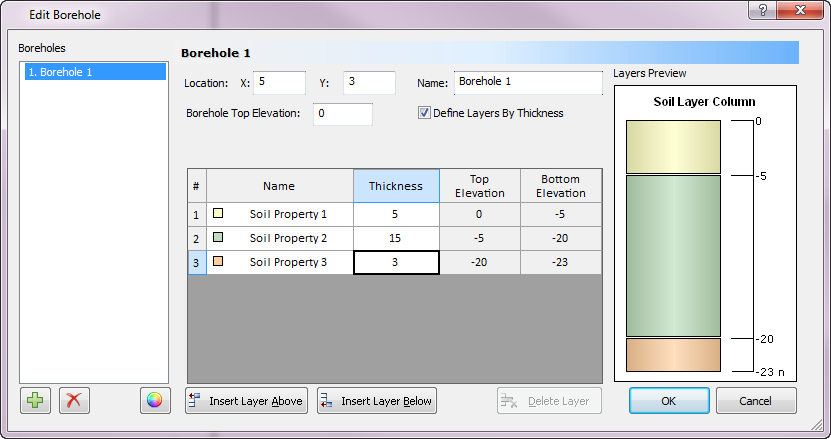Click green layer in Soil Layer Column preview
831x439 pixels.
pos(674,256)
